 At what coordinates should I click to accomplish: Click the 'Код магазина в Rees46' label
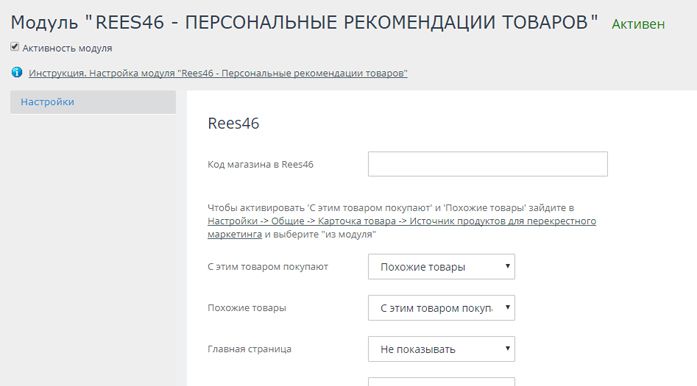click(260, 165)
